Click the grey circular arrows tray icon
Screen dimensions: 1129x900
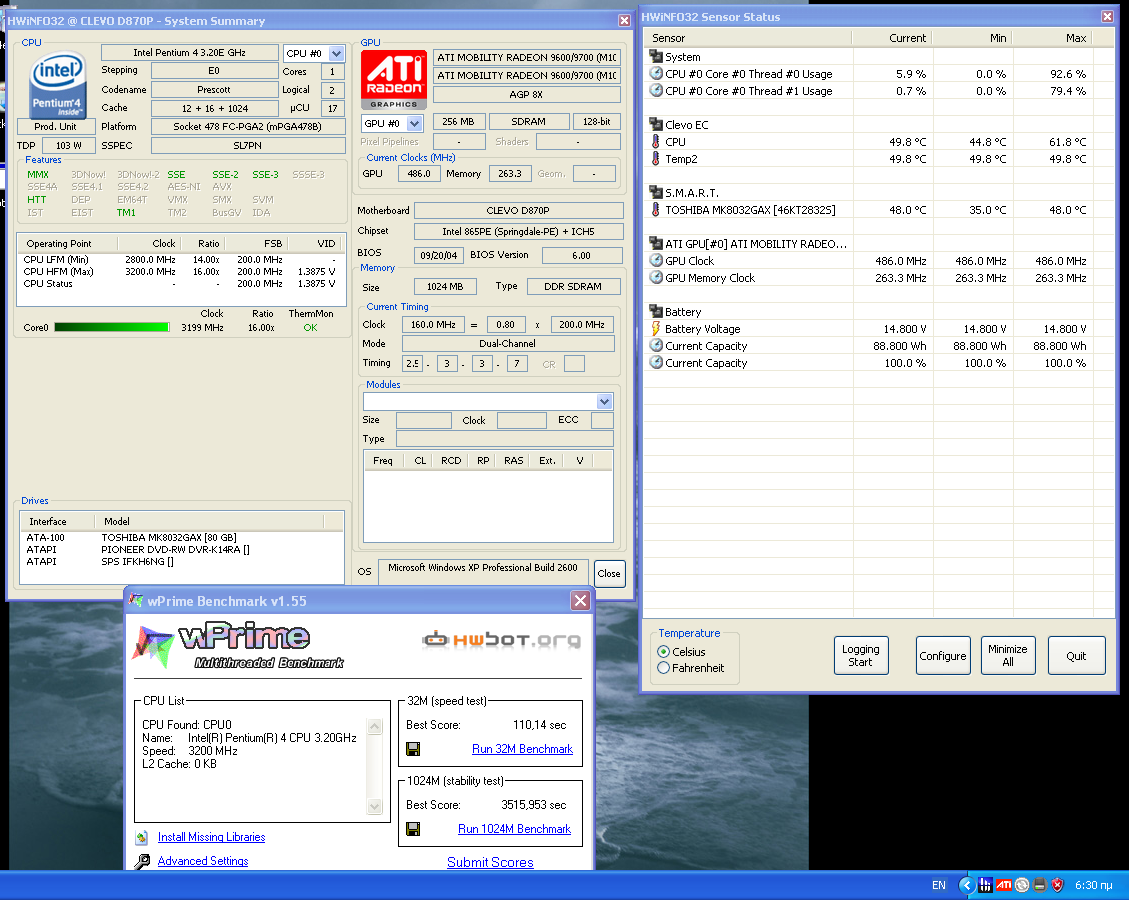tap(1022, 885)
